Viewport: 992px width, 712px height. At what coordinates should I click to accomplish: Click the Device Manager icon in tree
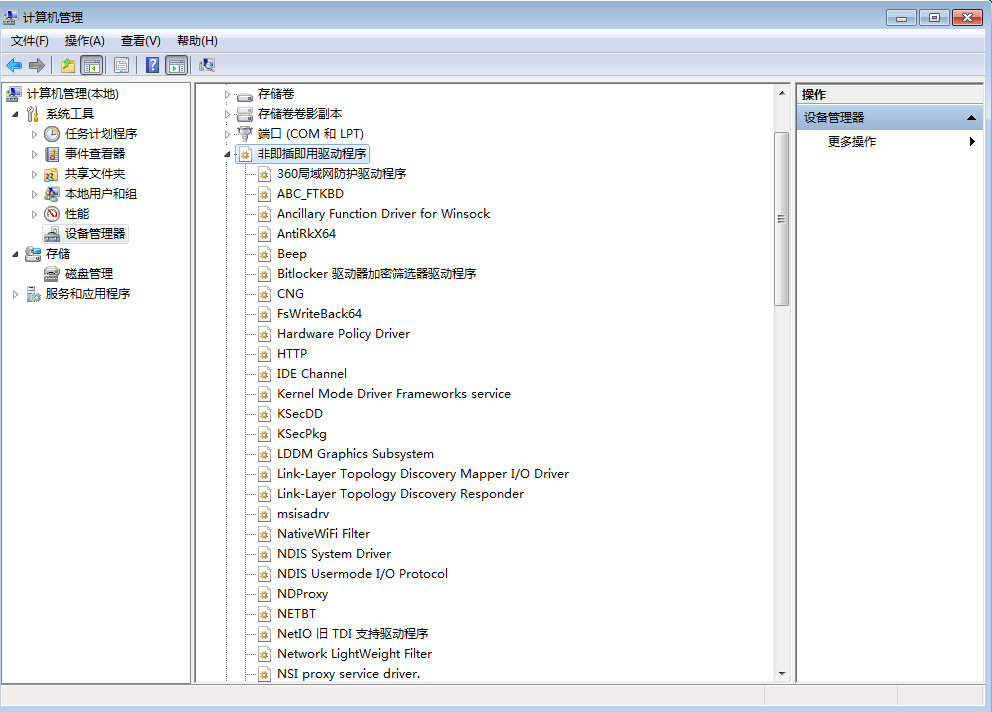point(52,234)
